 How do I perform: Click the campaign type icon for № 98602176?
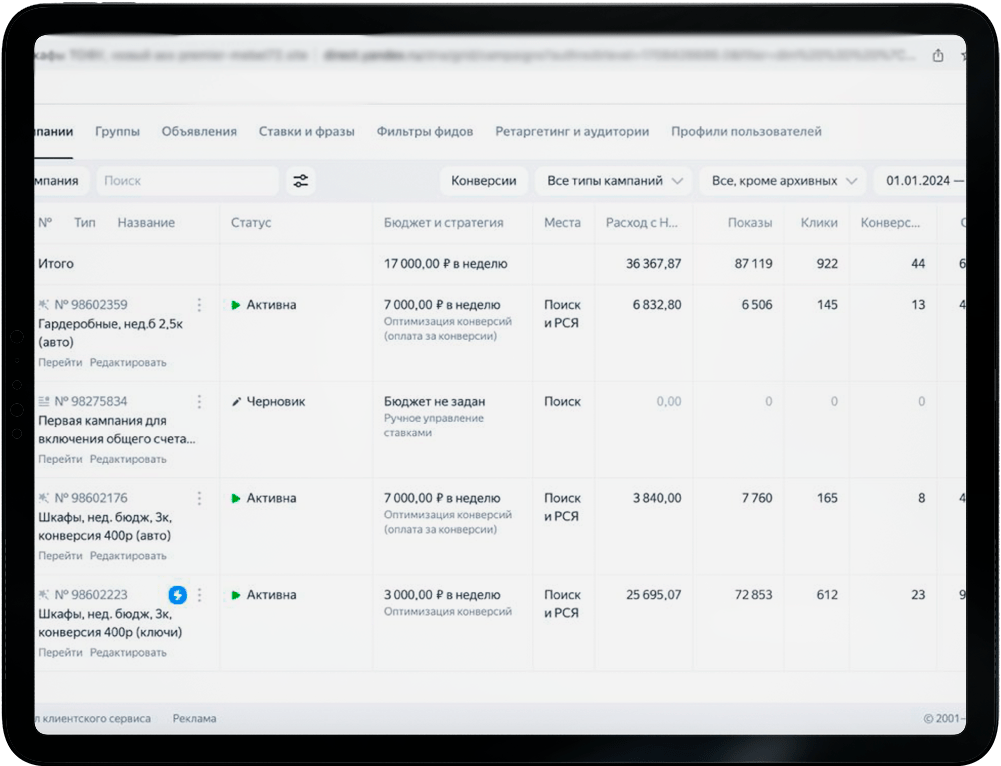(43, 498)
